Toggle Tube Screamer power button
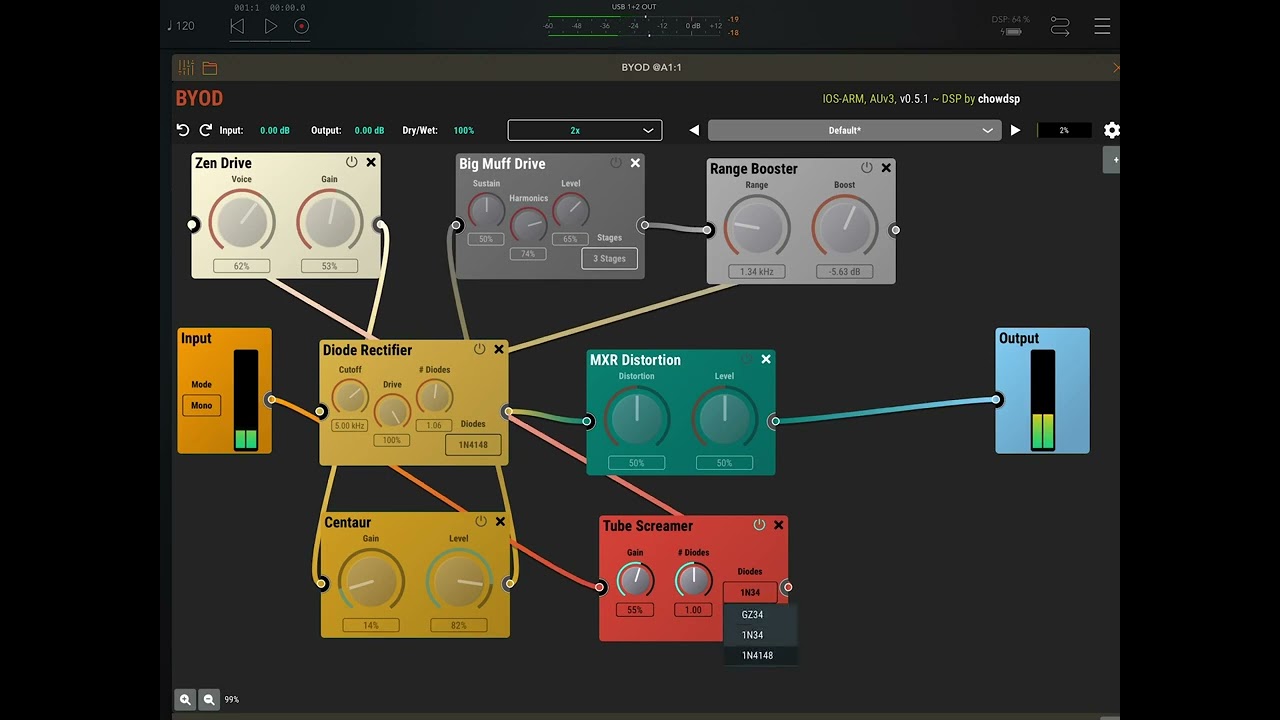The image size is (1280, 720). (759, 525)
